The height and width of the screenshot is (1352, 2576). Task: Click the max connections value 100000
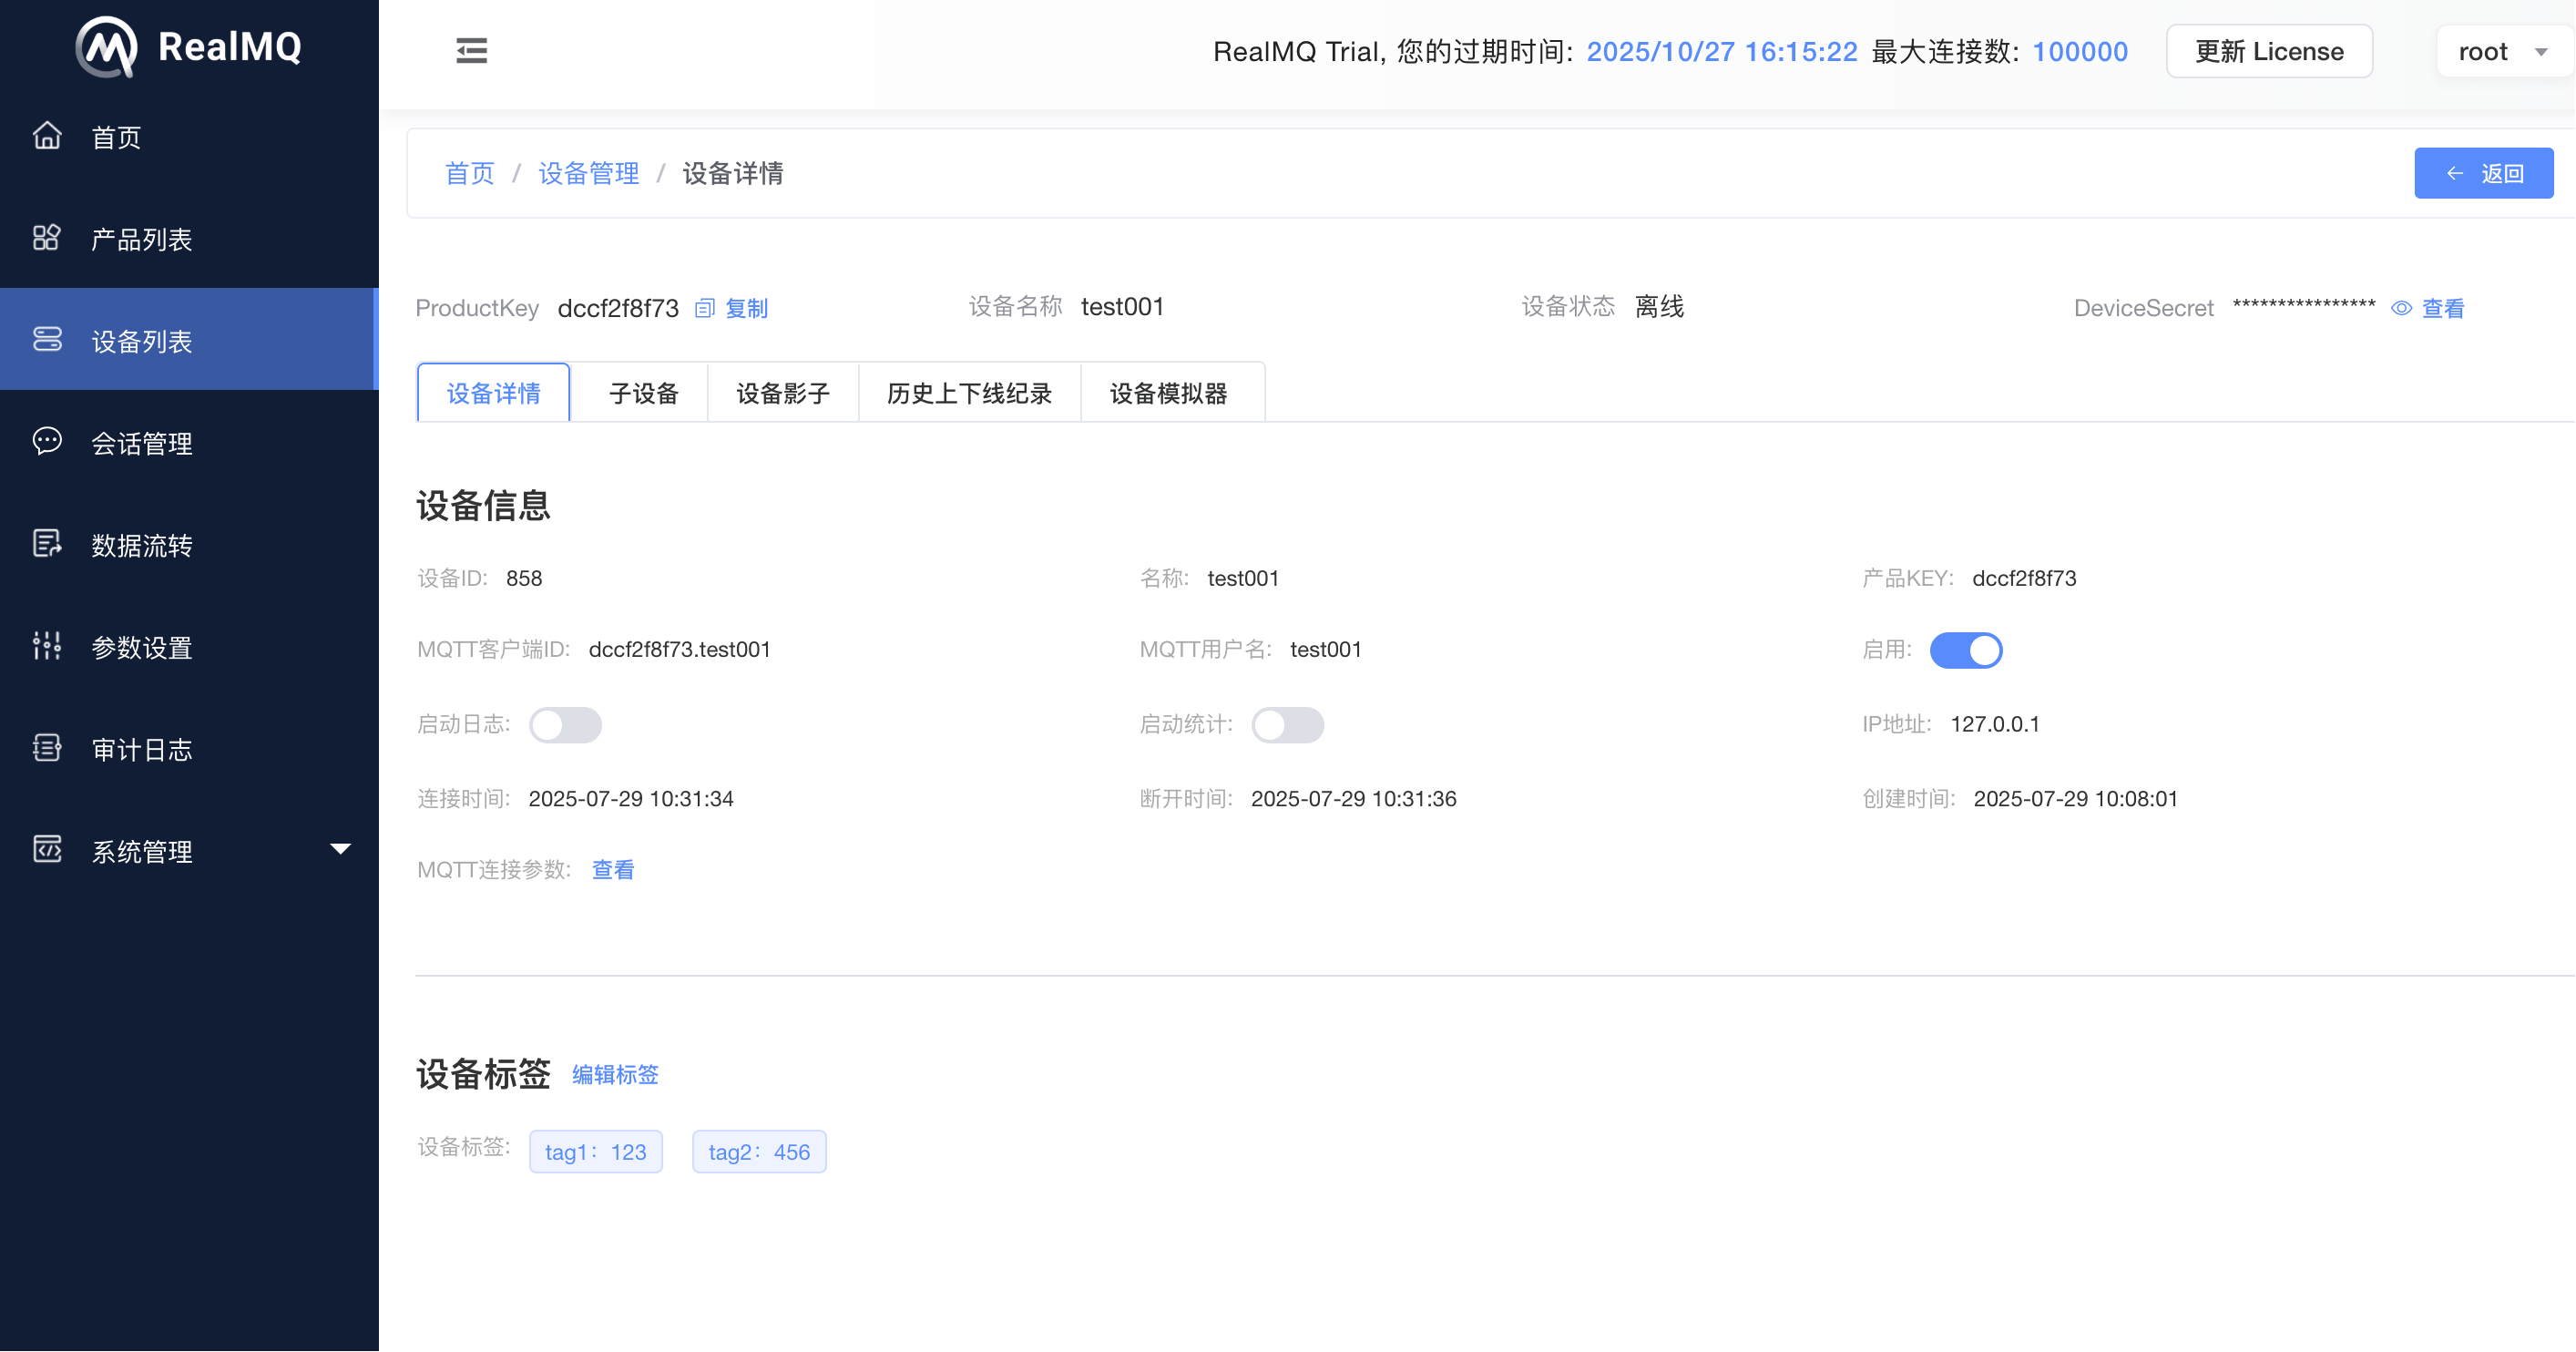2080,51
